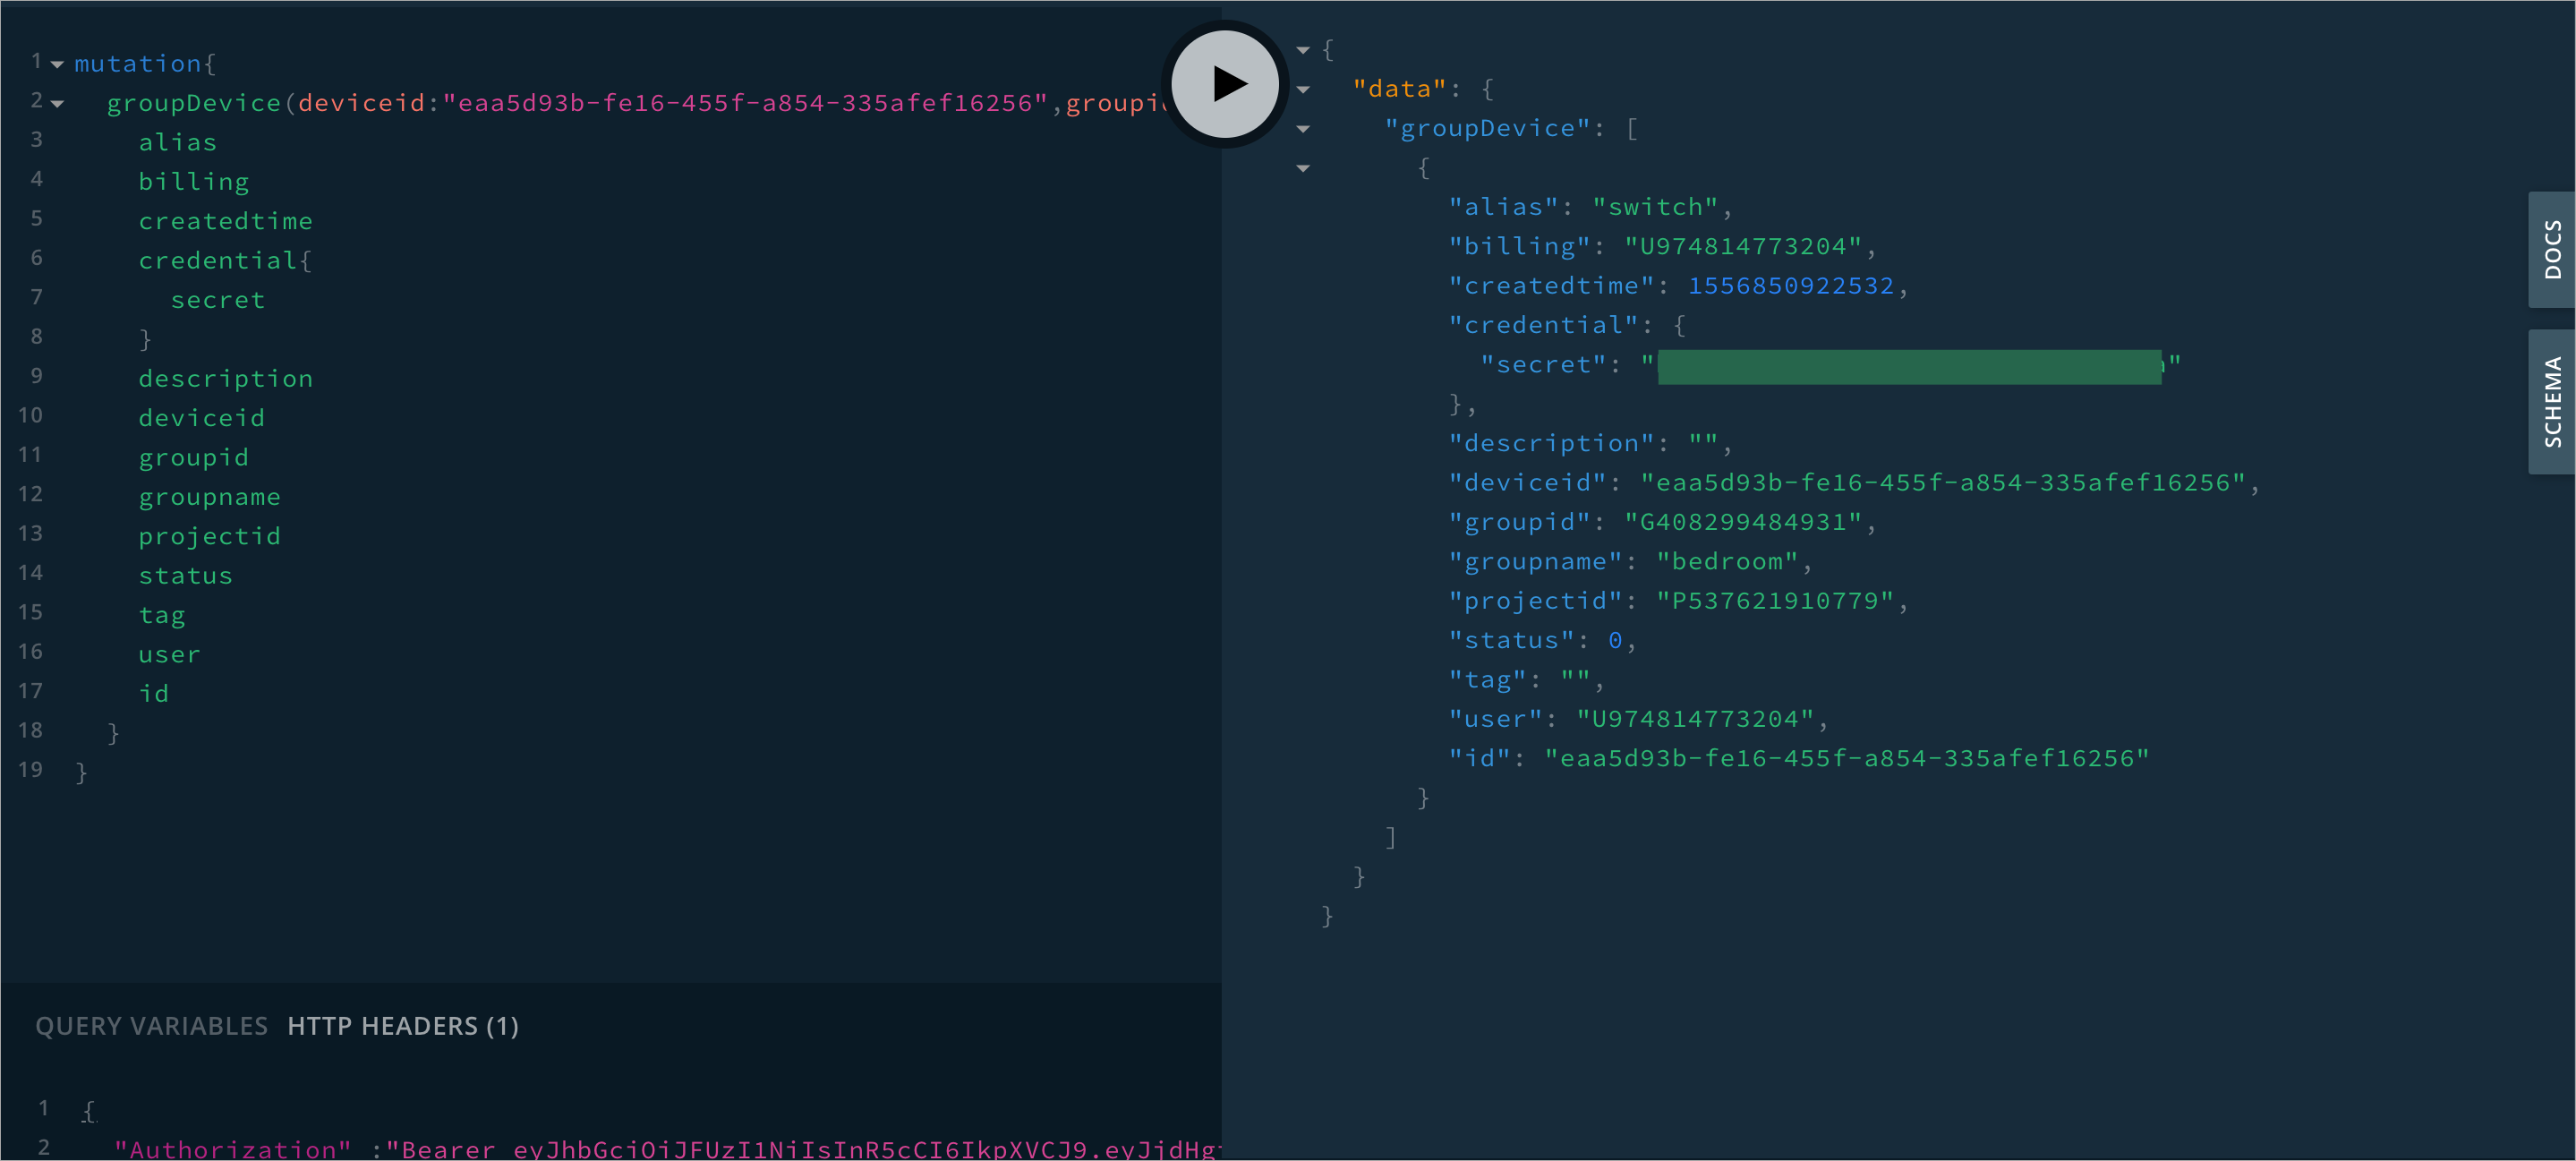Select the HTTP HEADERS (1) tab
2576x1161 pixels.
coord(403,1026)
